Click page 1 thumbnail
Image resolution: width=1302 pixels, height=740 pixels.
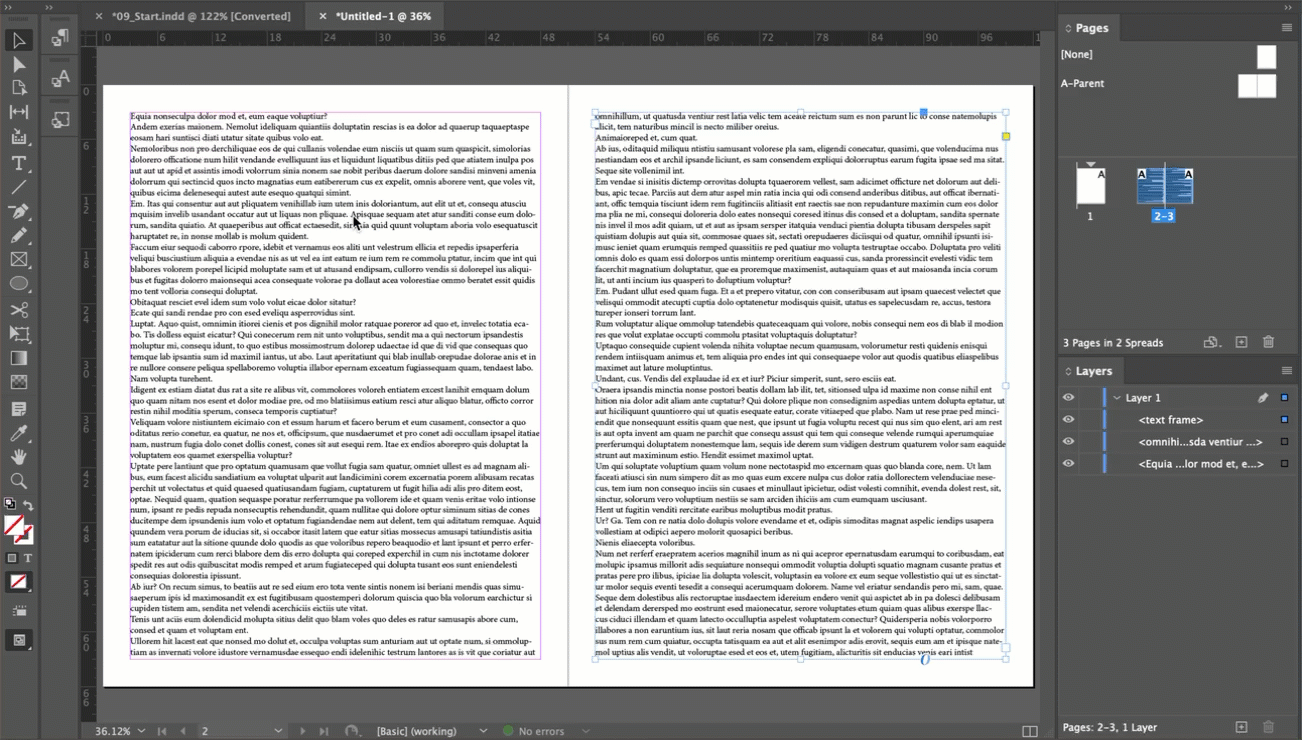pyautogui.click(x=1090, y=187)
